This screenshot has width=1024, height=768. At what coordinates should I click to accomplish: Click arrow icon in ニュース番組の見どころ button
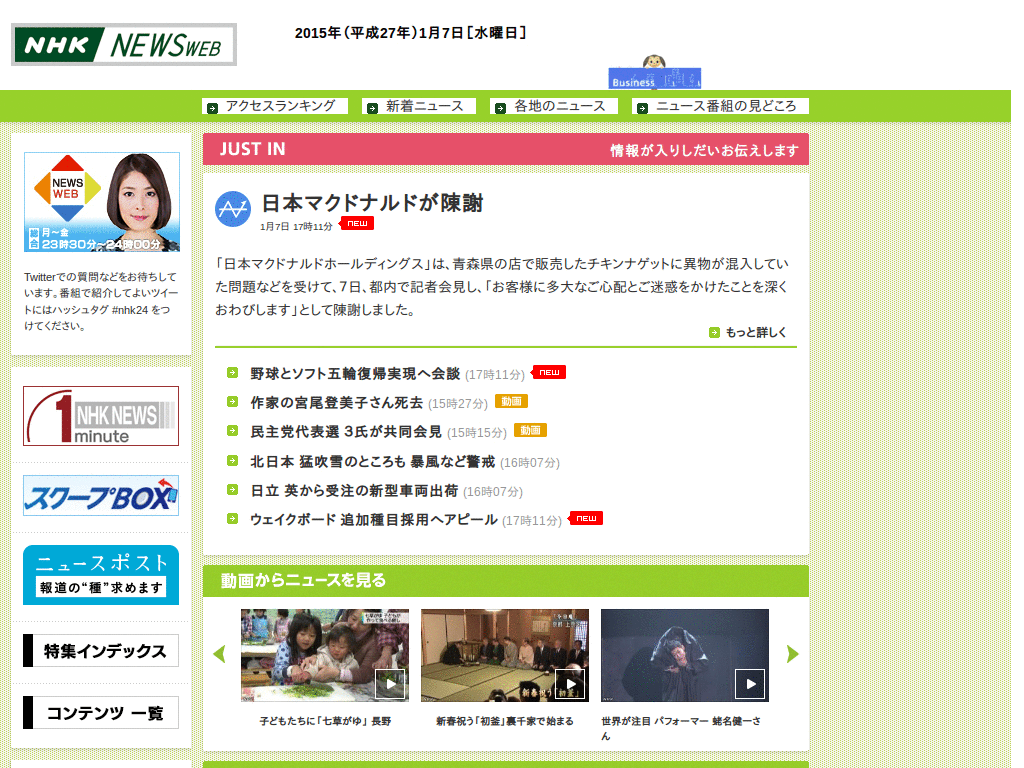[643, 108]
